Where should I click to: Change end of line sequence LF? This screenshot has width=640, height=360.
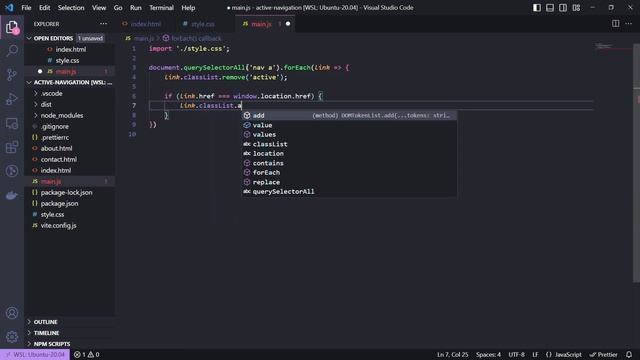click(x=535, y=355)
